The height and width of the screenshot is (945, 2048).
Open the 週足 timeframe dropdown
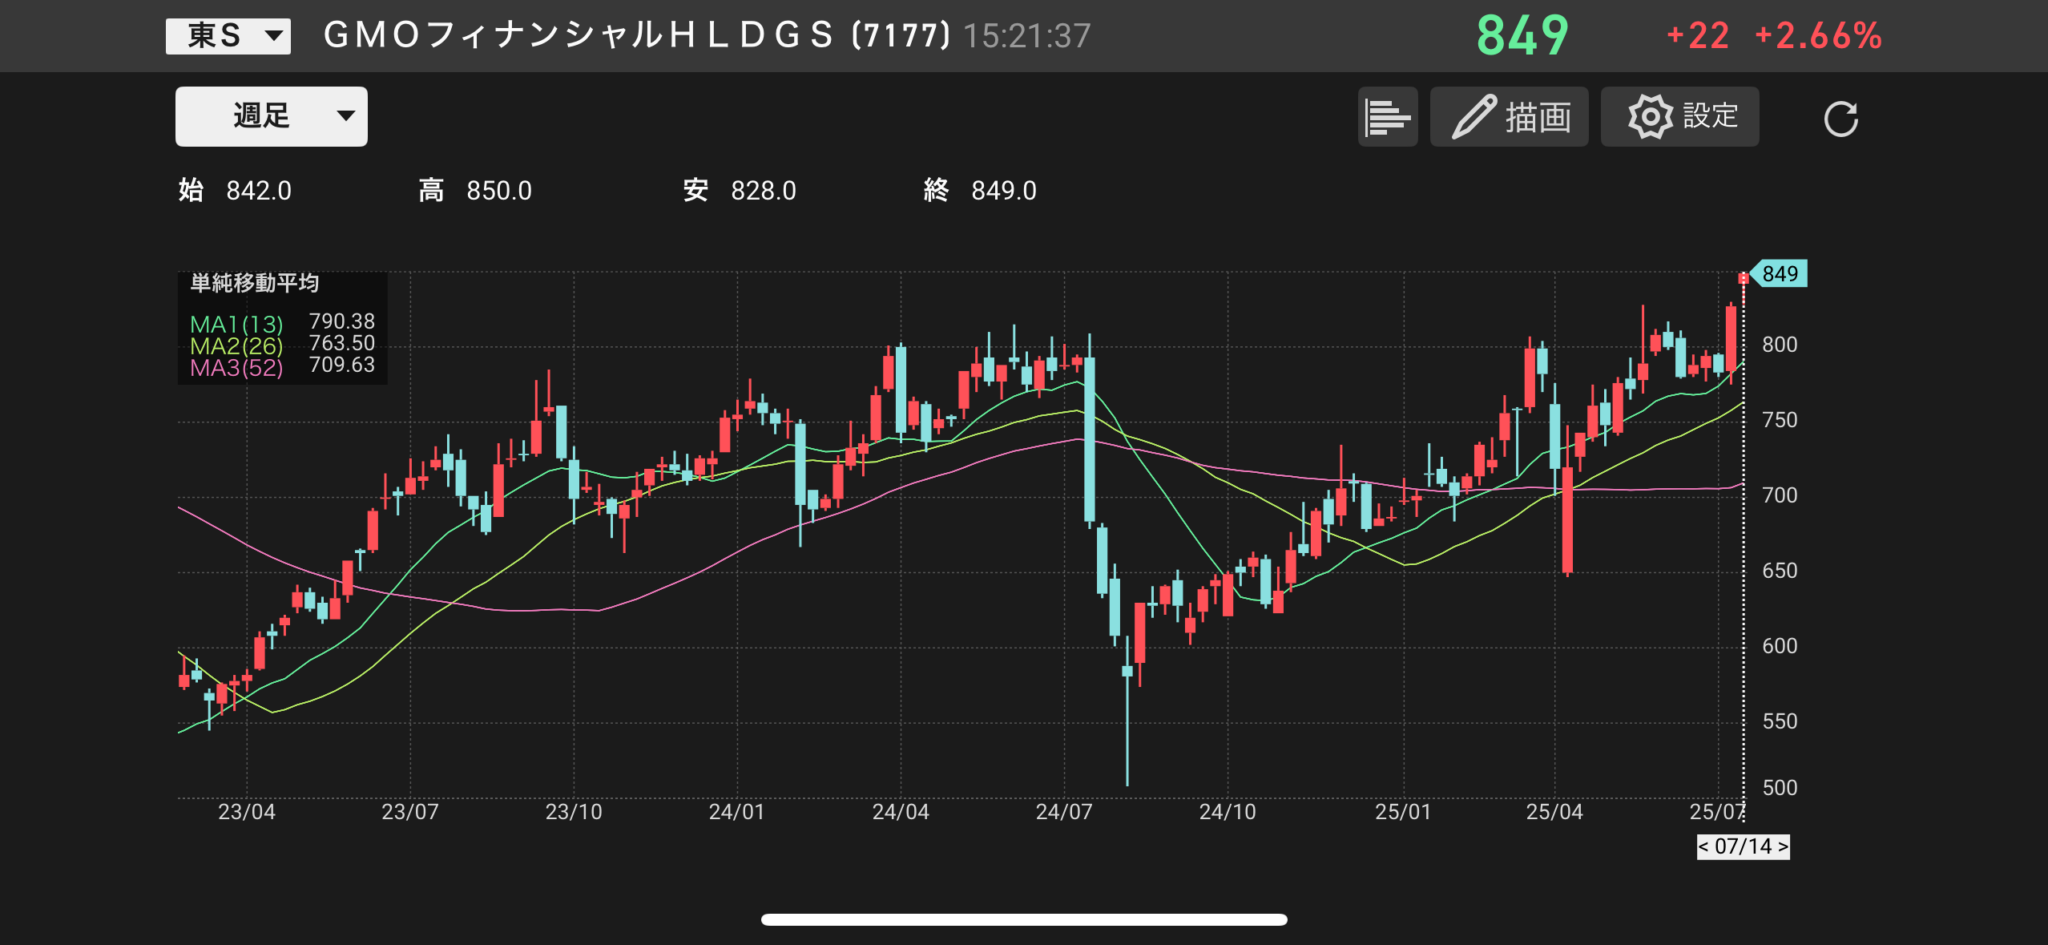click(x=270, y=116)
